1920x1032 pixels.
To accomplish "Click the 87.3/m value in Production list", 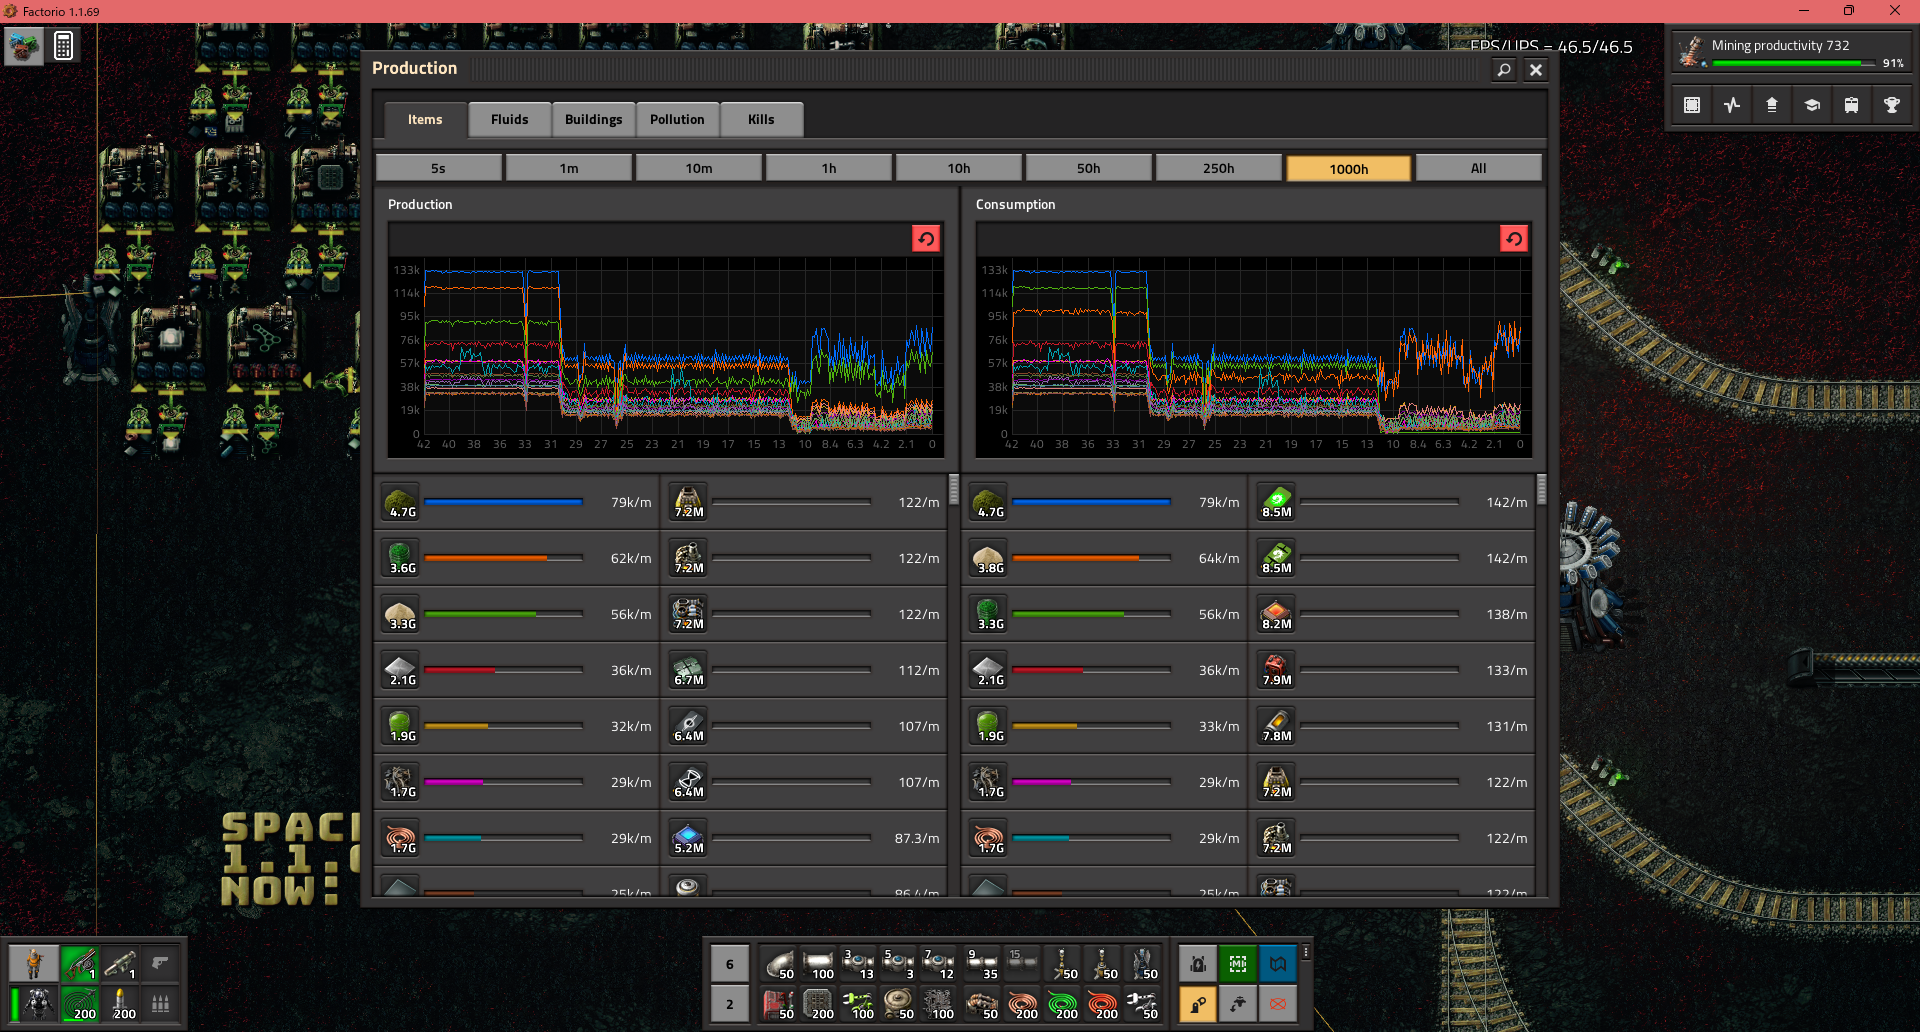I will point(917,838).
